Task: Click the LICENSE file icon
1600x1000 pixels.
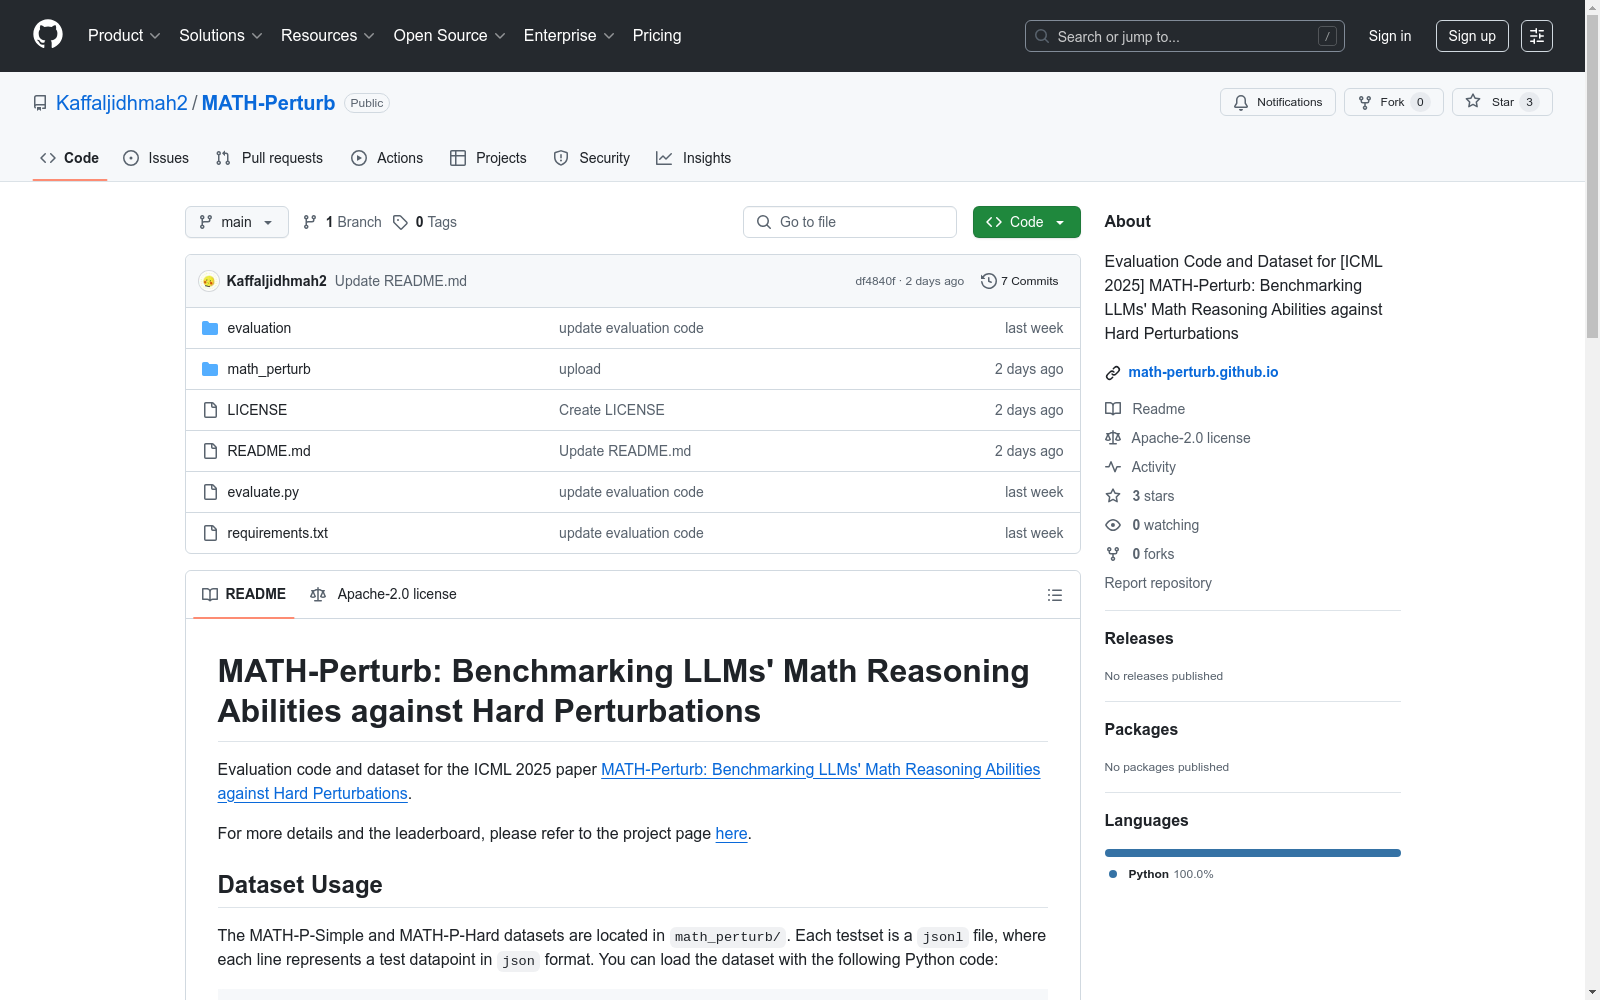Action: click(x=210, y=410)
